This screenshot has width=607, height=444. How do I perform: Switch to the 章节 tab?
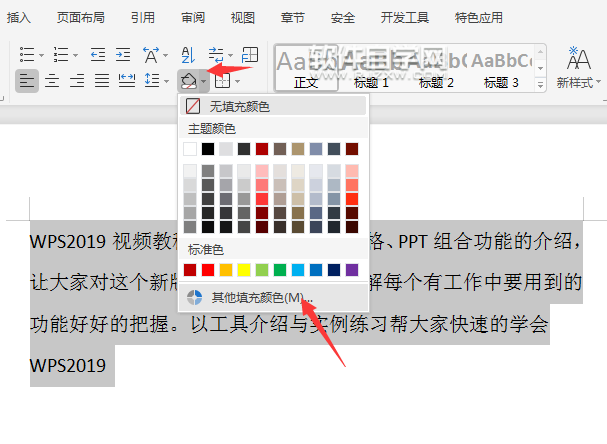(293, 18)
